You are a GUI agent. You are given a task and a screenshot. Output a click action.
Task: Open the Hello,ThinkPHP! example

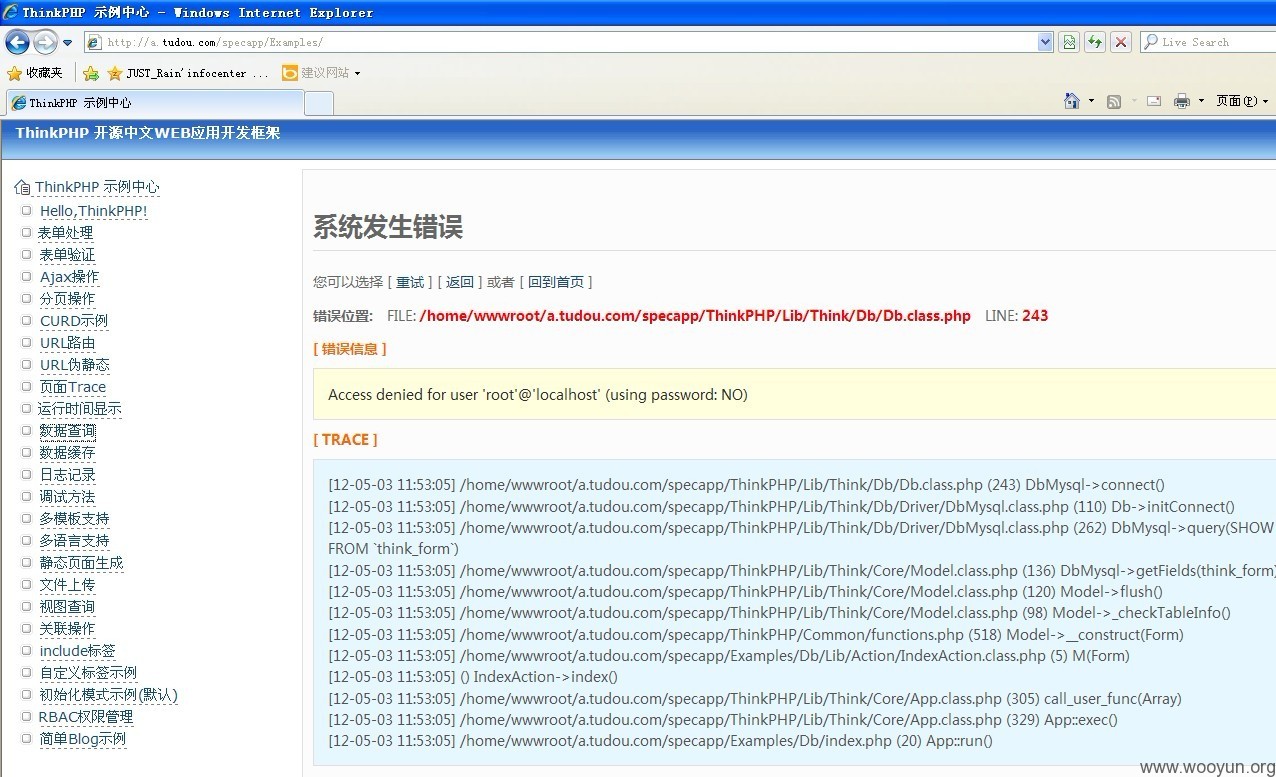tap(93, 211)
